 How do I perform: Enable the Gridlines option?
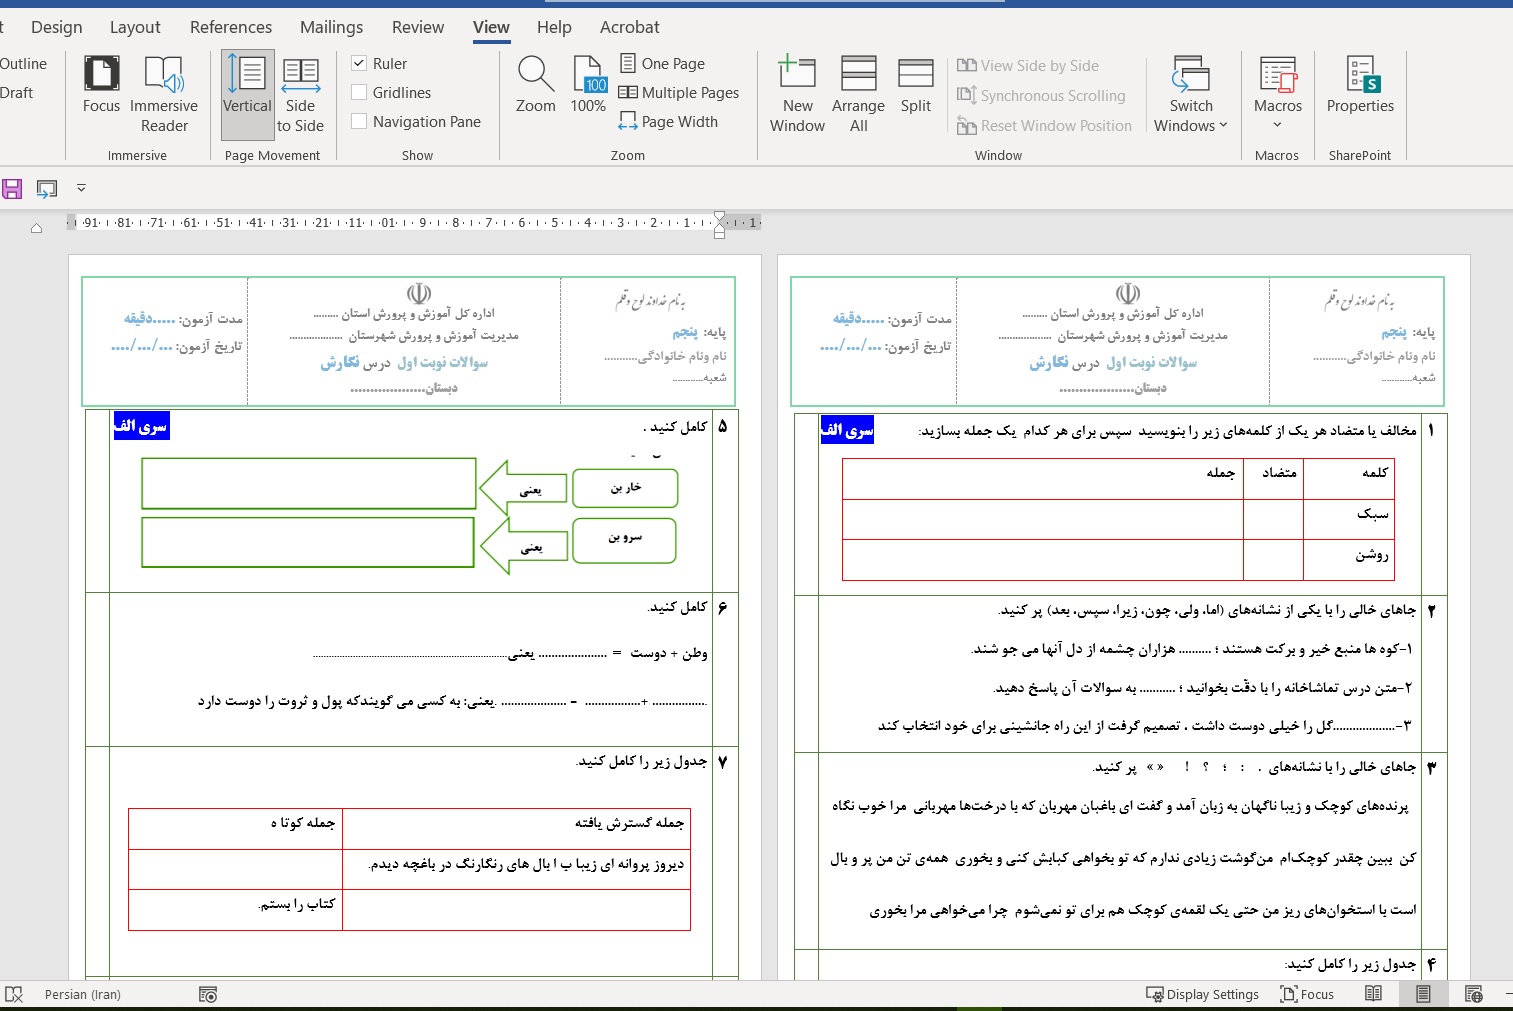point(360,92)
